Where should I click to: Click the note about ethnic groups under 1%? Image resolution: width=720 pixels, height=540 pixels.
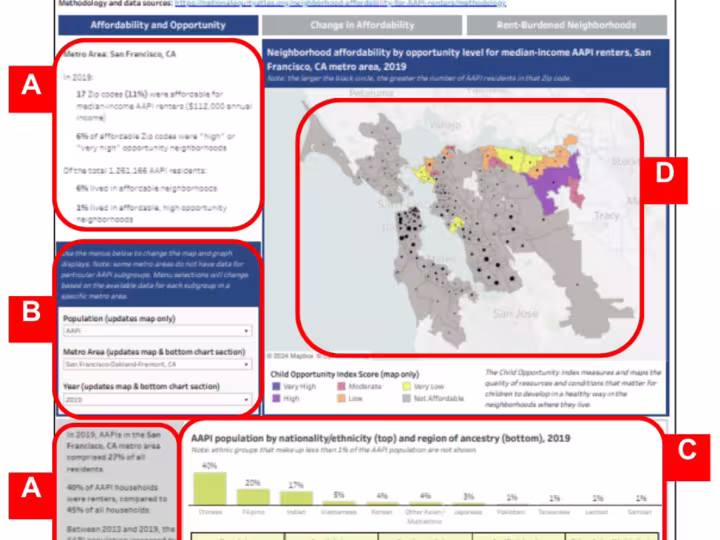pos(333,450)
